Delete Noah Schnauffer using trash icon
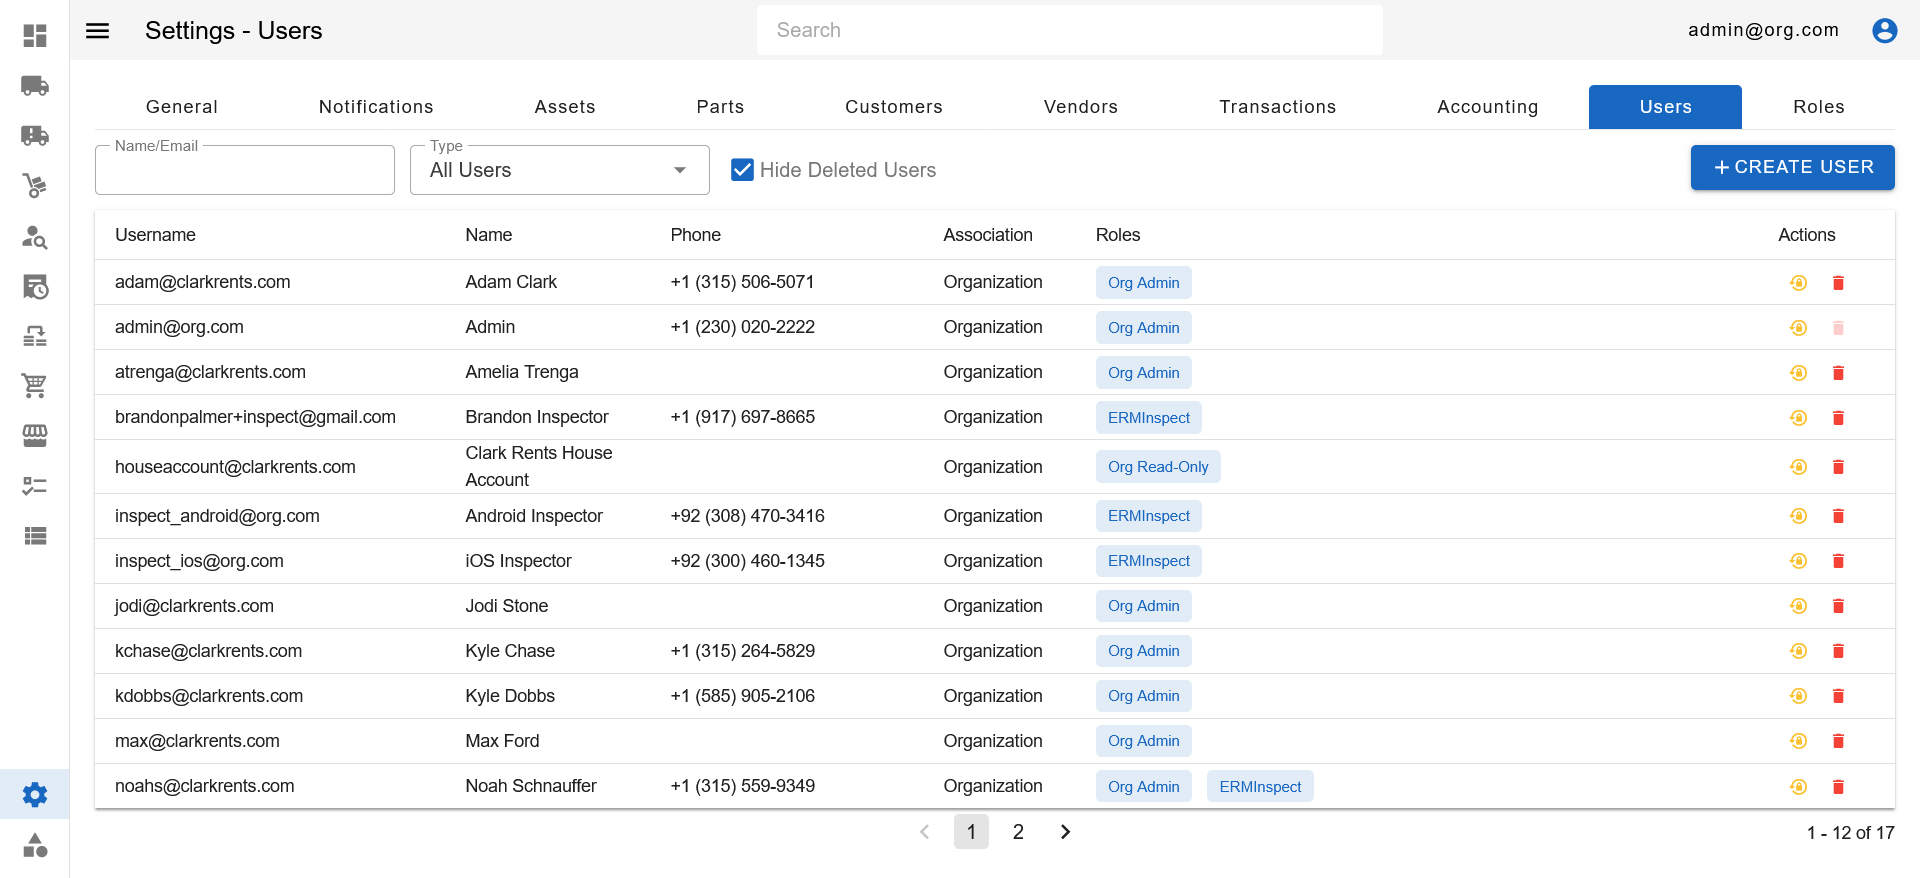The height and width of the screenshot is (878, 1920). (x=1837, y=787)
